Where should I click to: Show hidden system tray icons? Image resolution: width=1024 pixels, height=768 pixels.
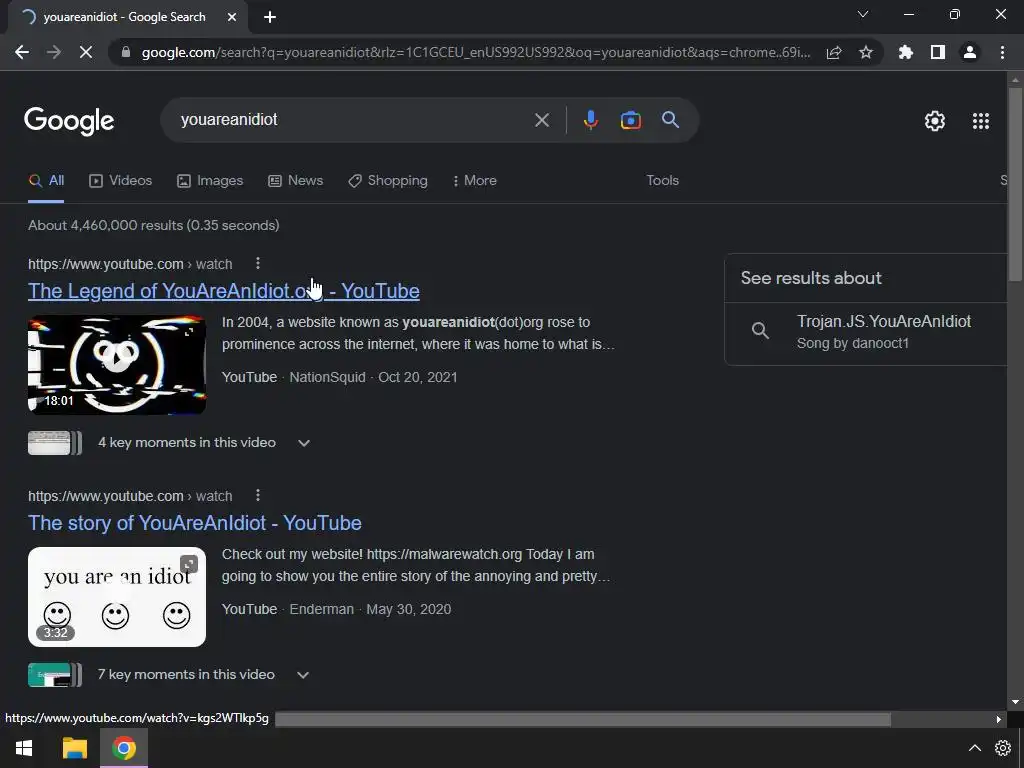[x=974, y=748]
